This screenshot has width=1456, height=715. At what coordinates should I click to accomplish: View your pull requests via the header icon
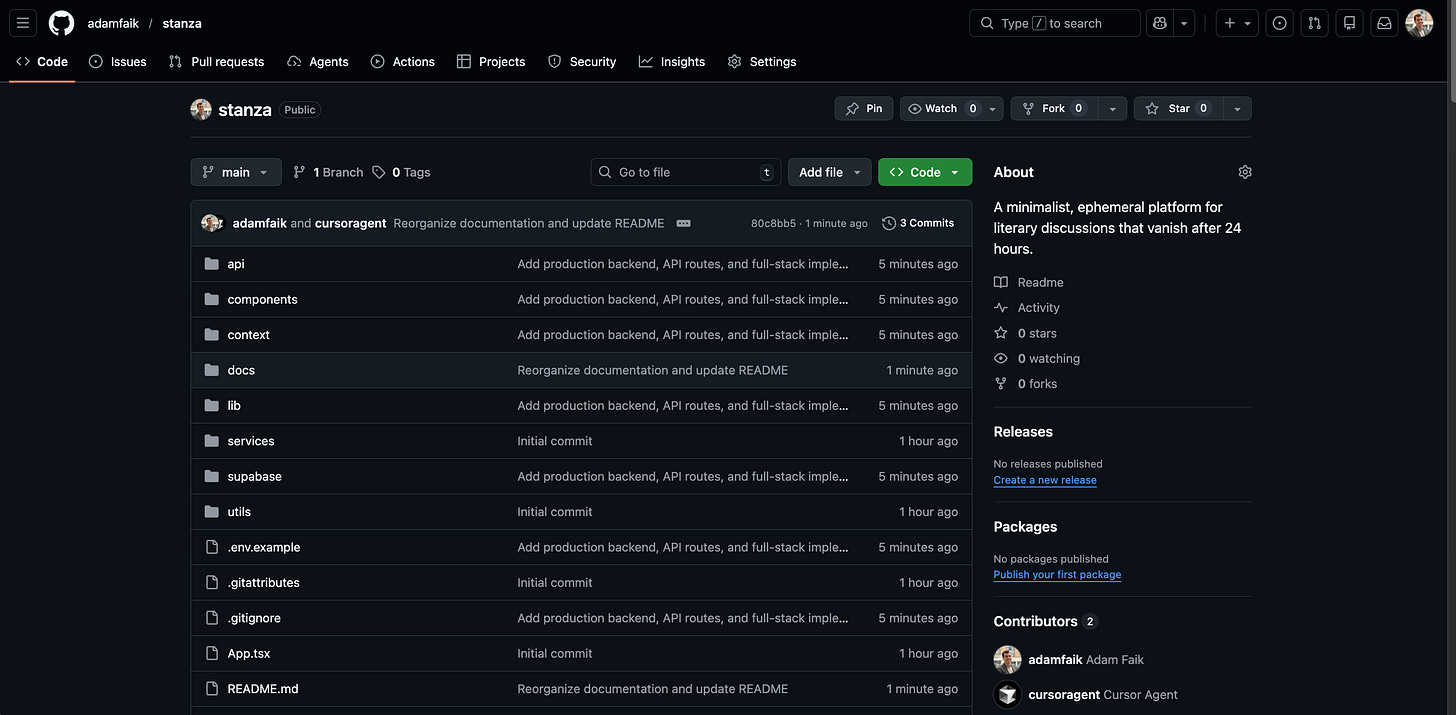[x=1314, y=22]
